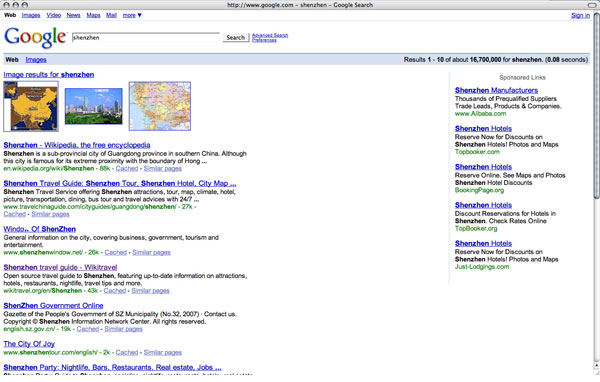Open 'The City Of Joy' result
Screen dimensions: 600x382
point(29,344)
